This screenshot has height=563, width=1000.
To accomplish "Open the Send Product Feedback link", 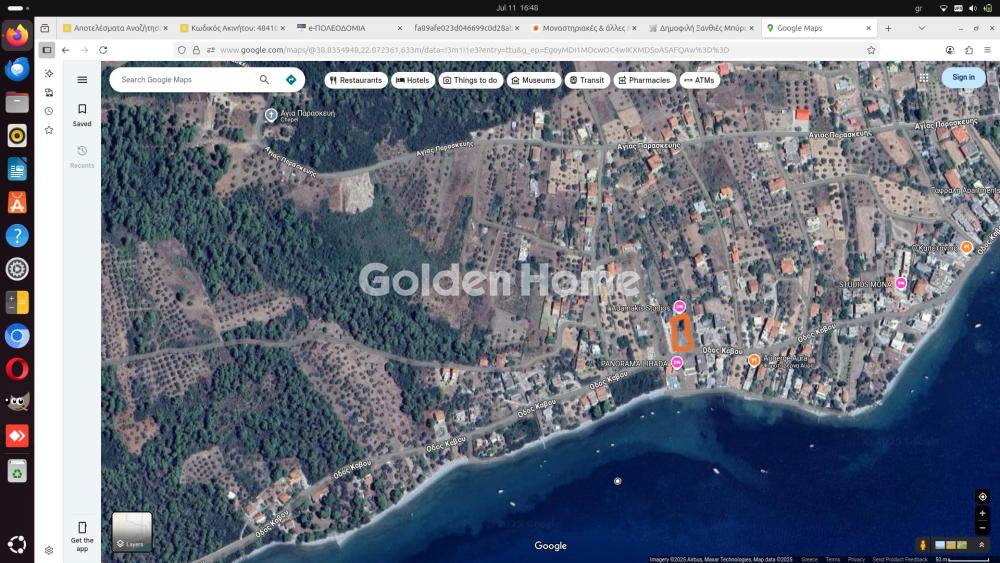I will click(900, 559).
